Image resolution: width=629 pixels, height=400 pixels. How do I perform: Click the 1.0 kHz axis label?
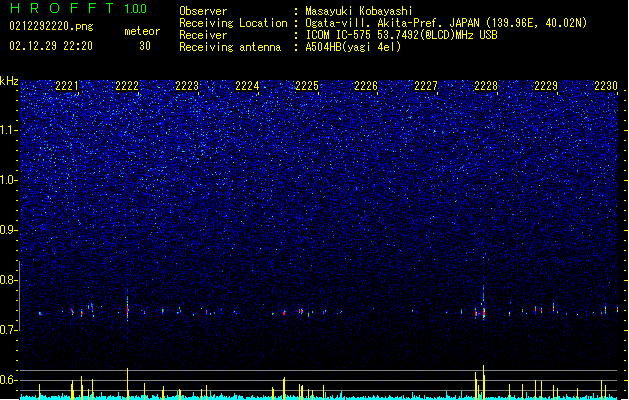pyautogui.click(x=9, y=180)
